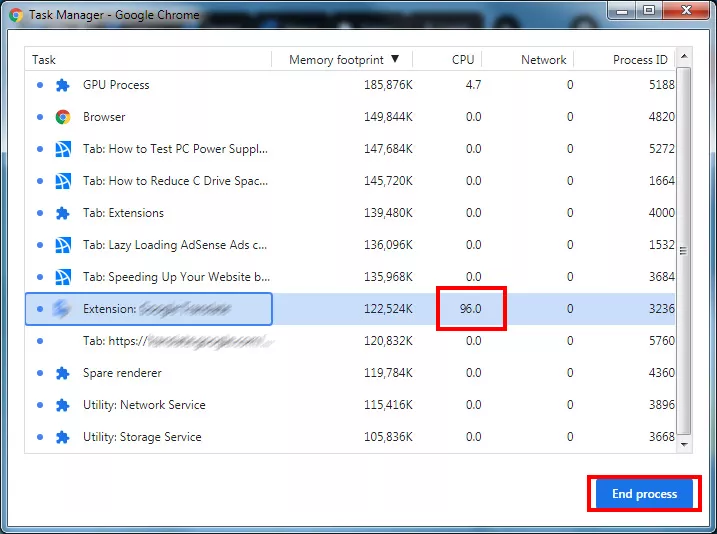
Task: Click icon of Tab: Lazy Loading AdSense Ads
Action: [x=63, y=245]
